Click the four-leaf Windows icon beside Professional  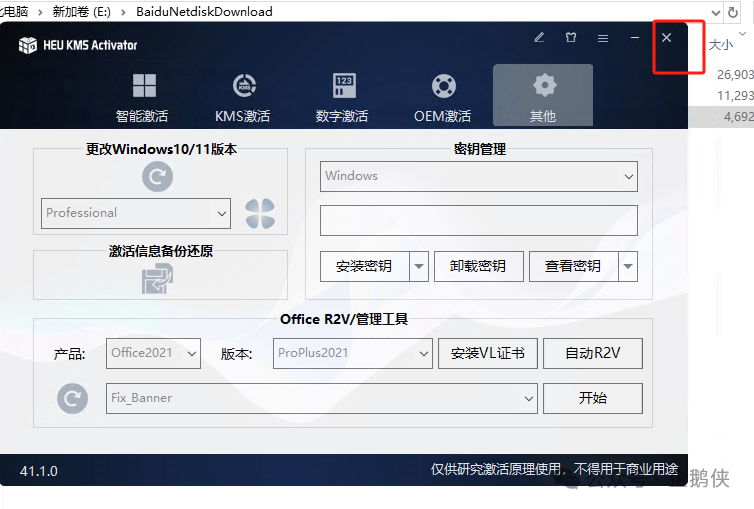[x=260, y=213]
